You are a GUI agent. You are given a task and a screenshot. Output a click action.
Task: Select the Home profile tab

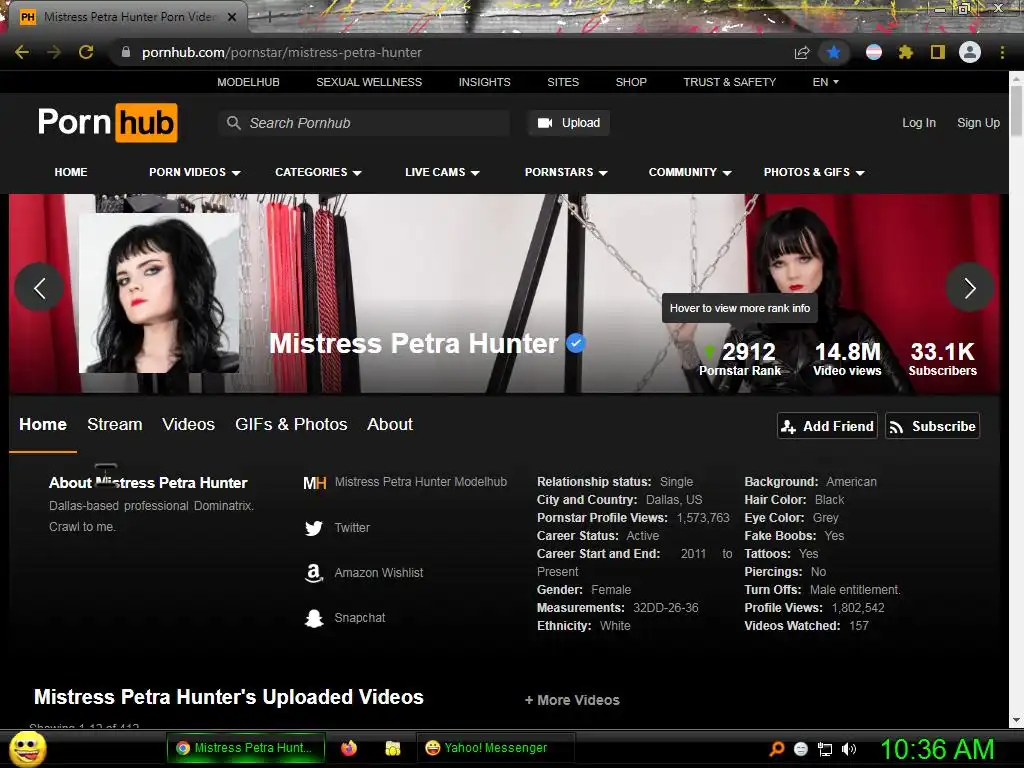43,424
